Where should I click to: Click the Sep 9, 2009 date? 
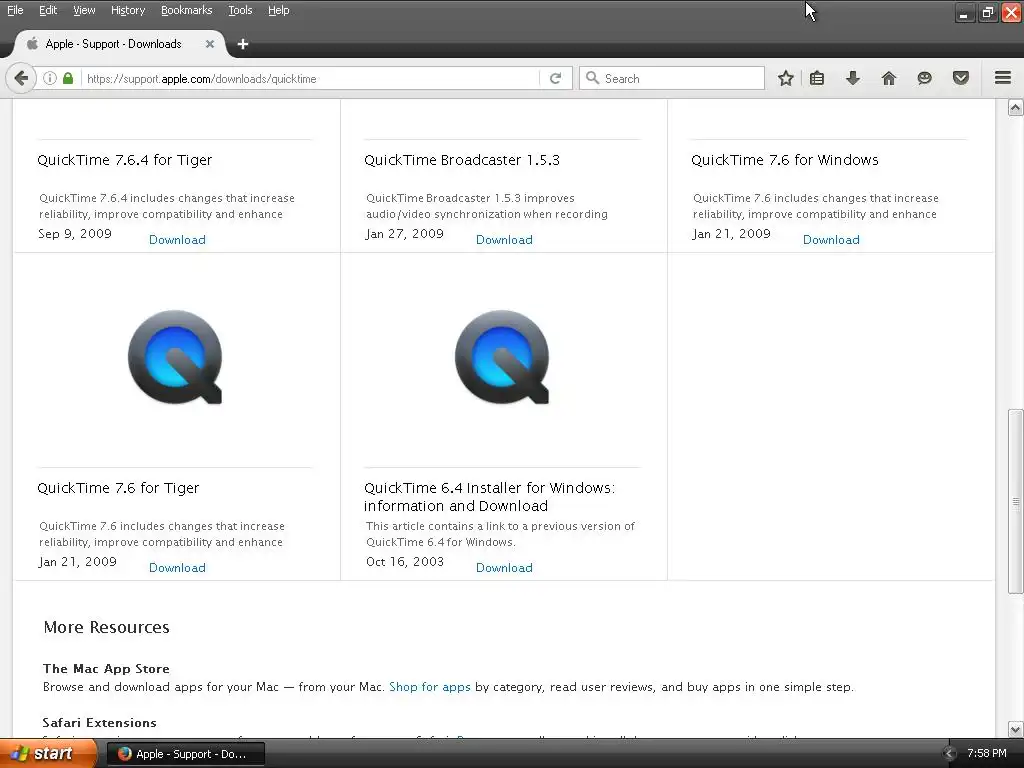[x=75, y=234]
